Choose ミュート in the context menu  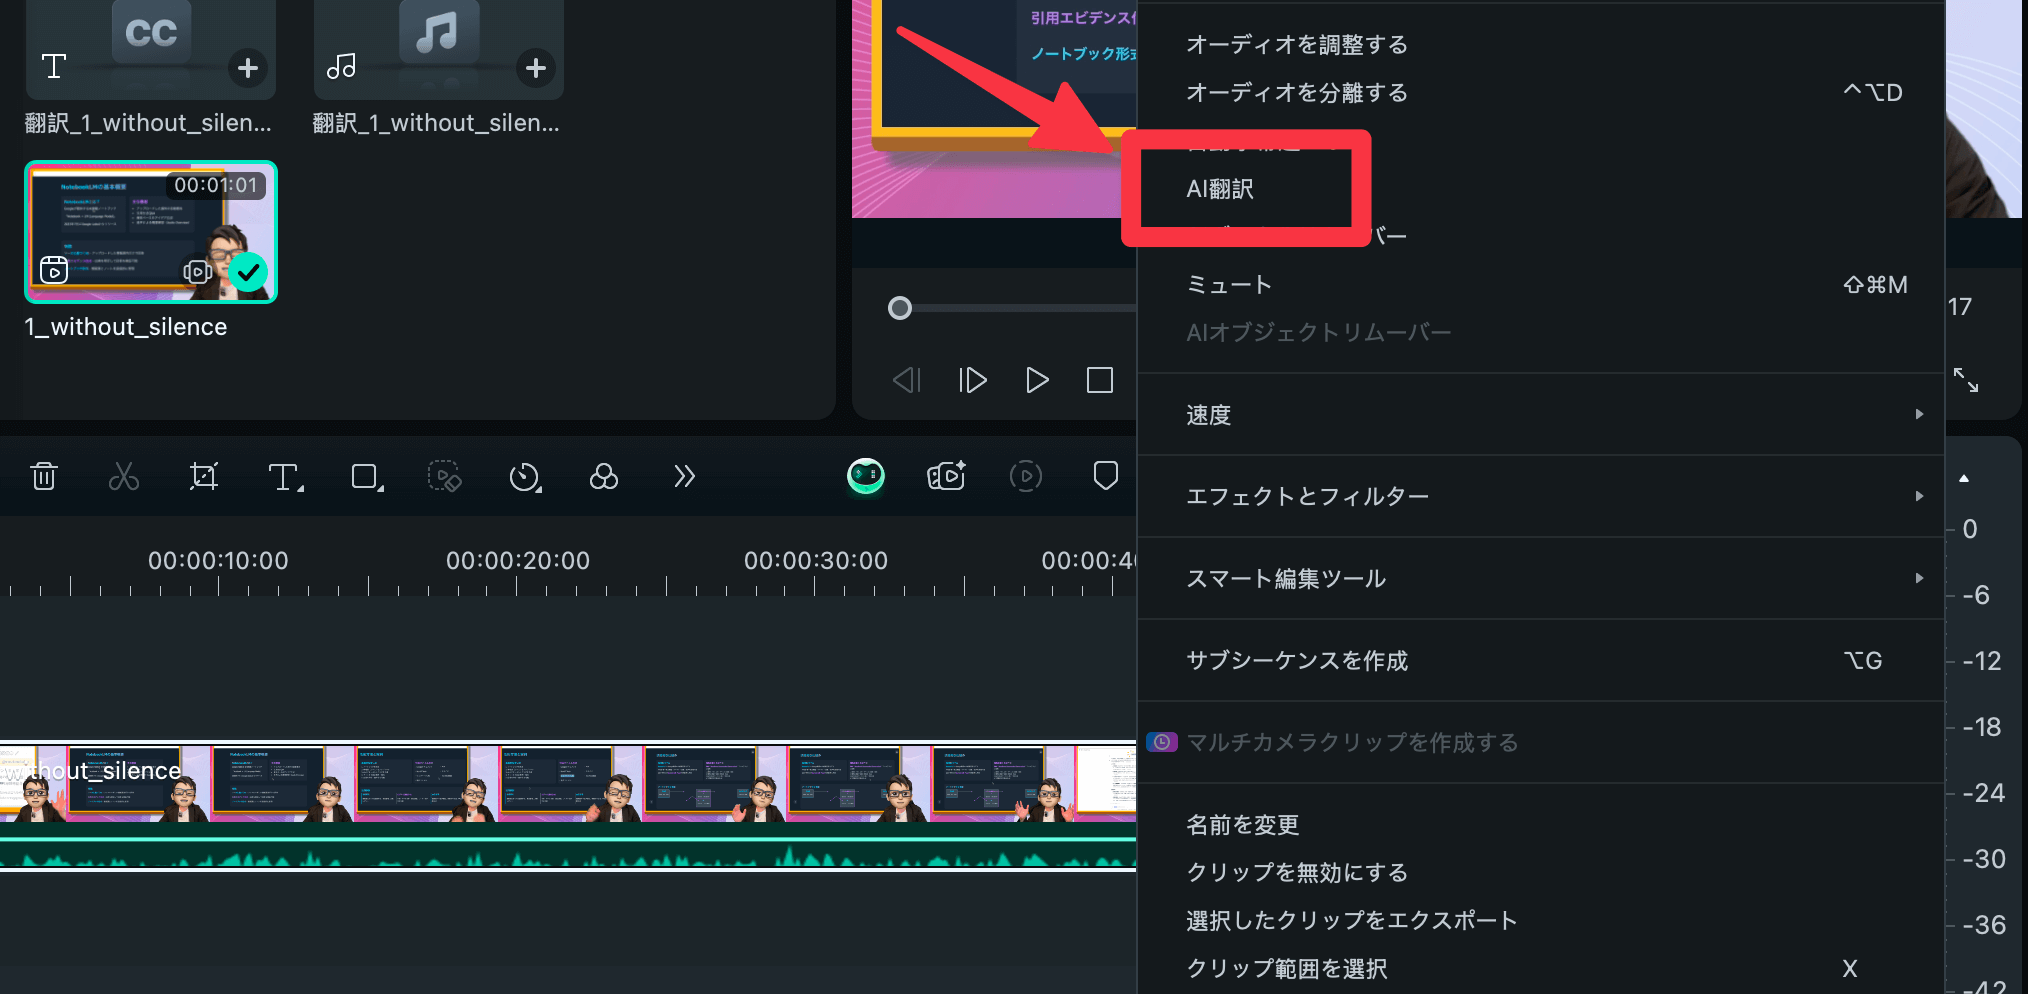[1229, 285]
